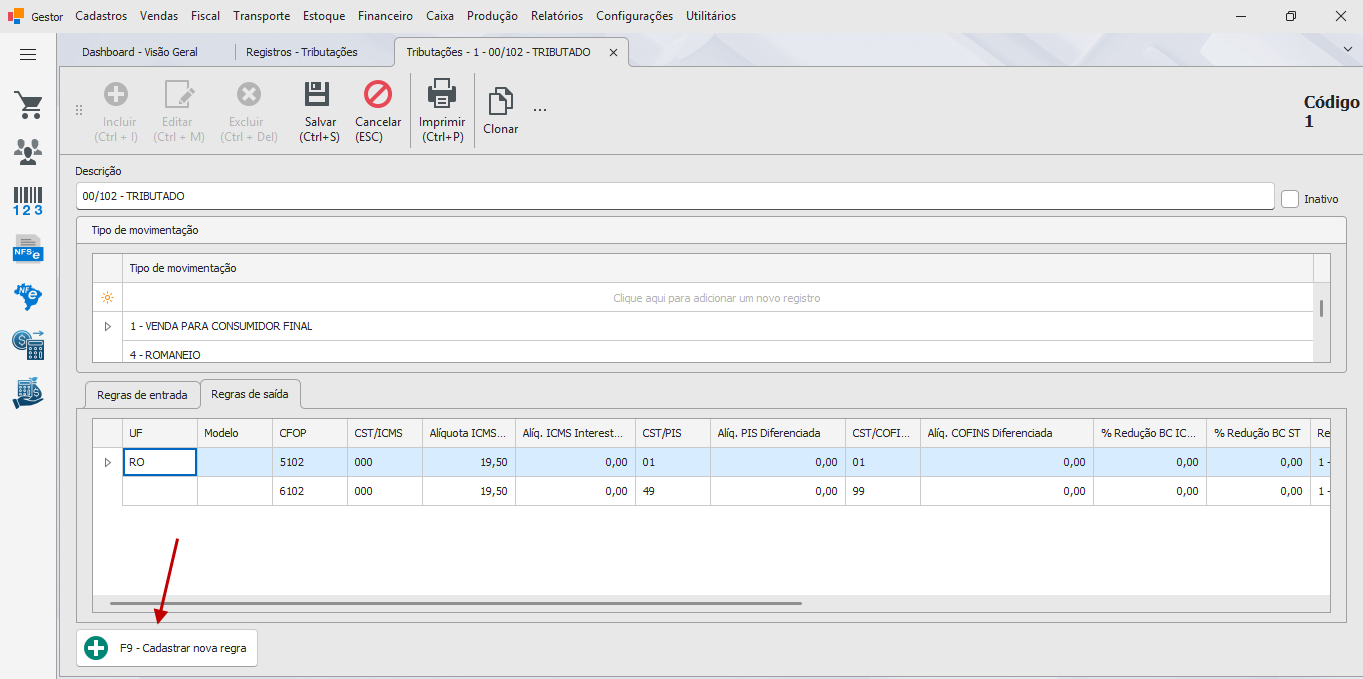
Task: Select the 4 - ROMANEIO row
Action: click(717, 352)
